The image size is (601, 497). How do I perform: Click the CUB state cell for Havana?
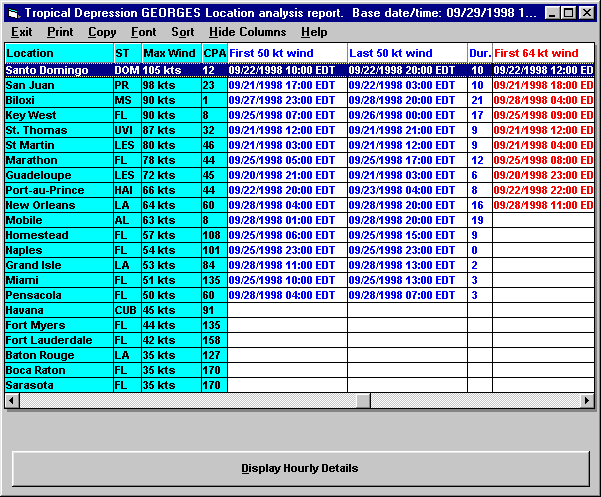pos(128,310)
